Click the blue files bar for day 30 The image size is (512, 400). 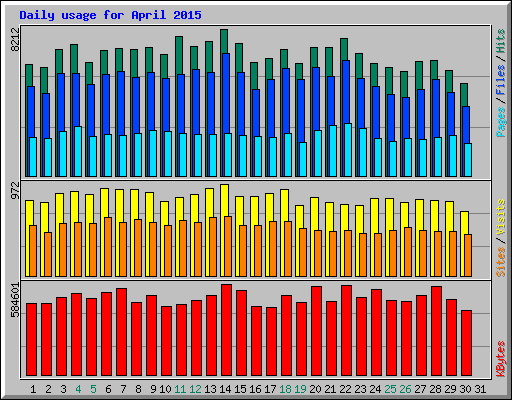point(466,125)
